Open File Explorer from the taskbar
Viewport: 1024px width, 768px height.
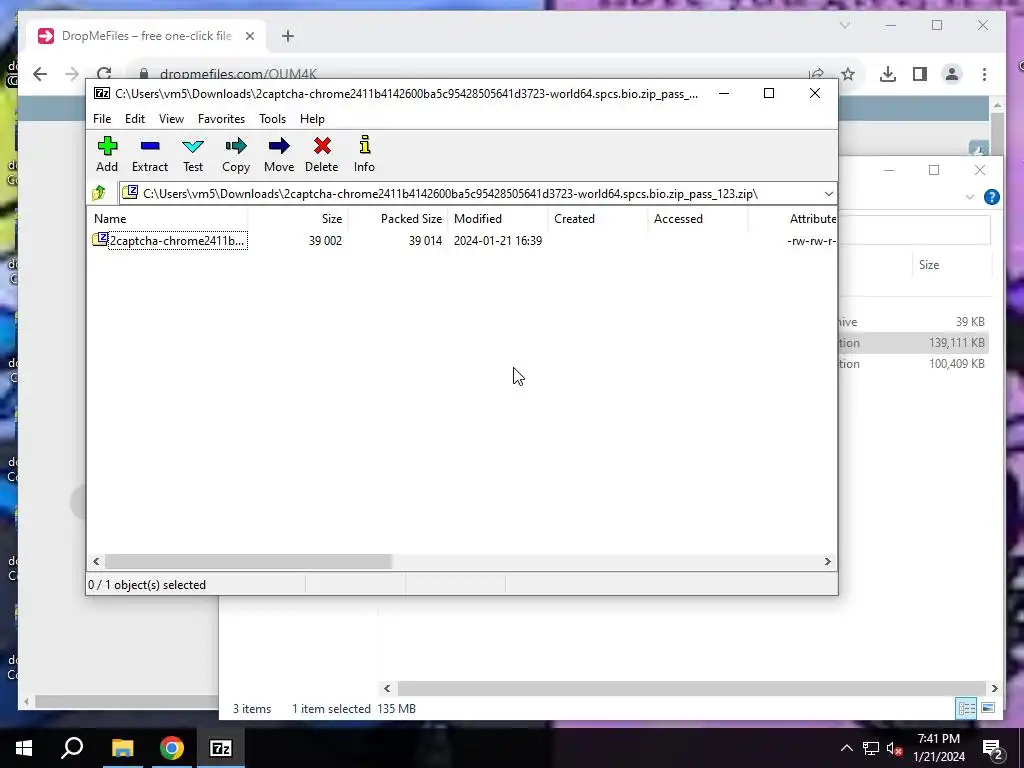pyautogui.click(x=122, y=748)
